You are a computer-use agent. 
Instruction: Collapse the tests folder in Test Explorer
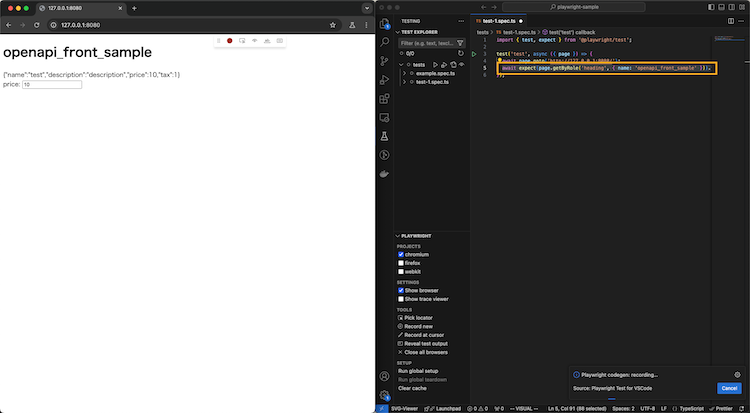click(x=401, y=65)
